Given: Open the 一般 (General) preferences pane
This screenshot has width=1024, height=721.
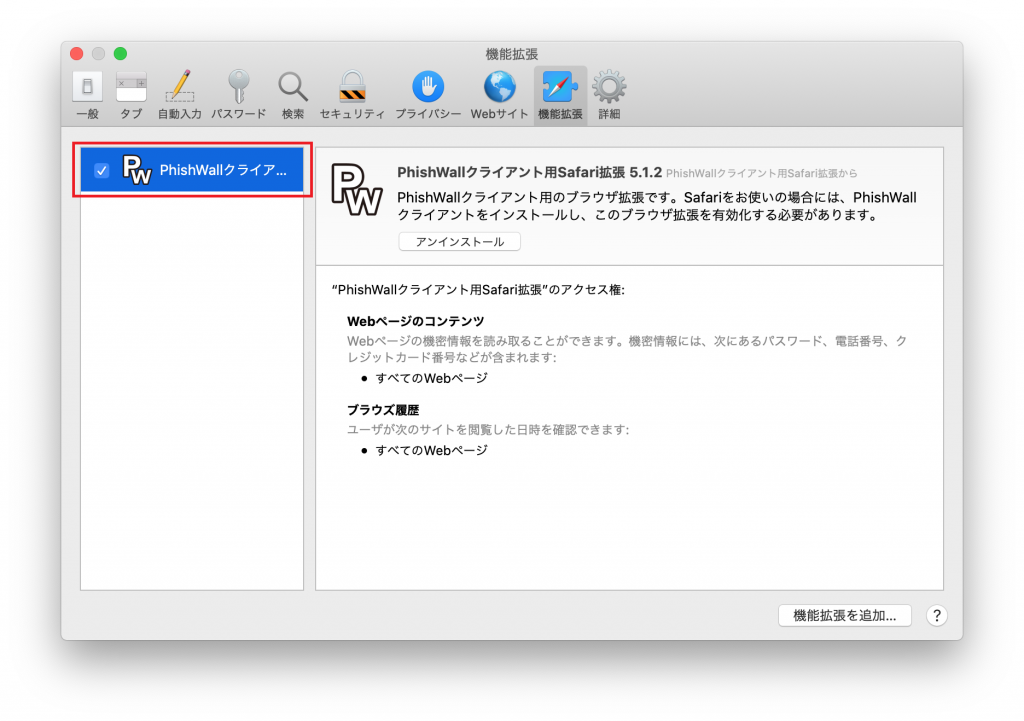Looking at the screenshot, I should tap(88, 95).
